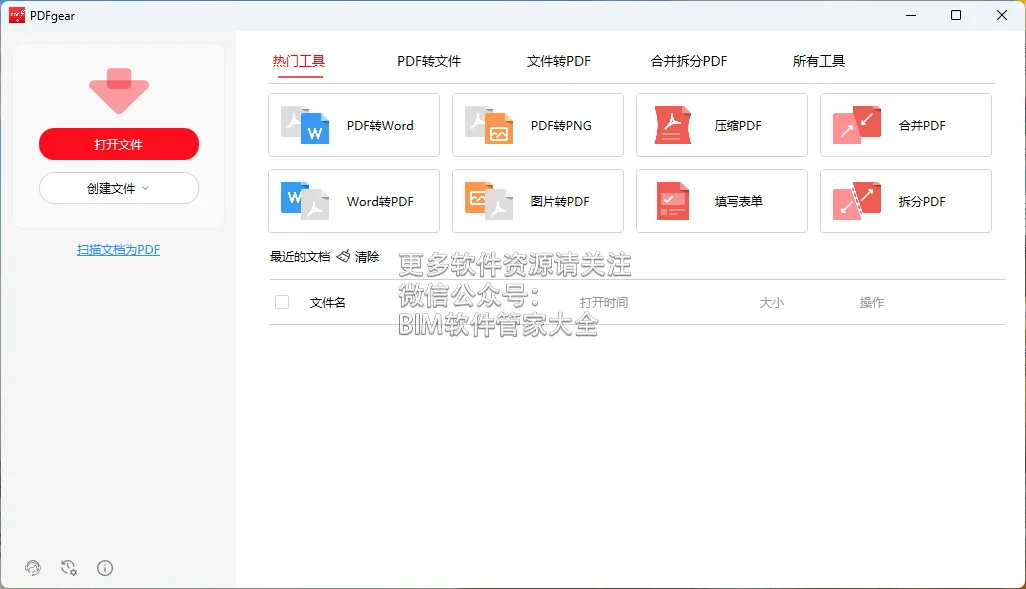Maximize the PDFgear window
Viewport: 1026px width, 589px height.
[956, 15]
